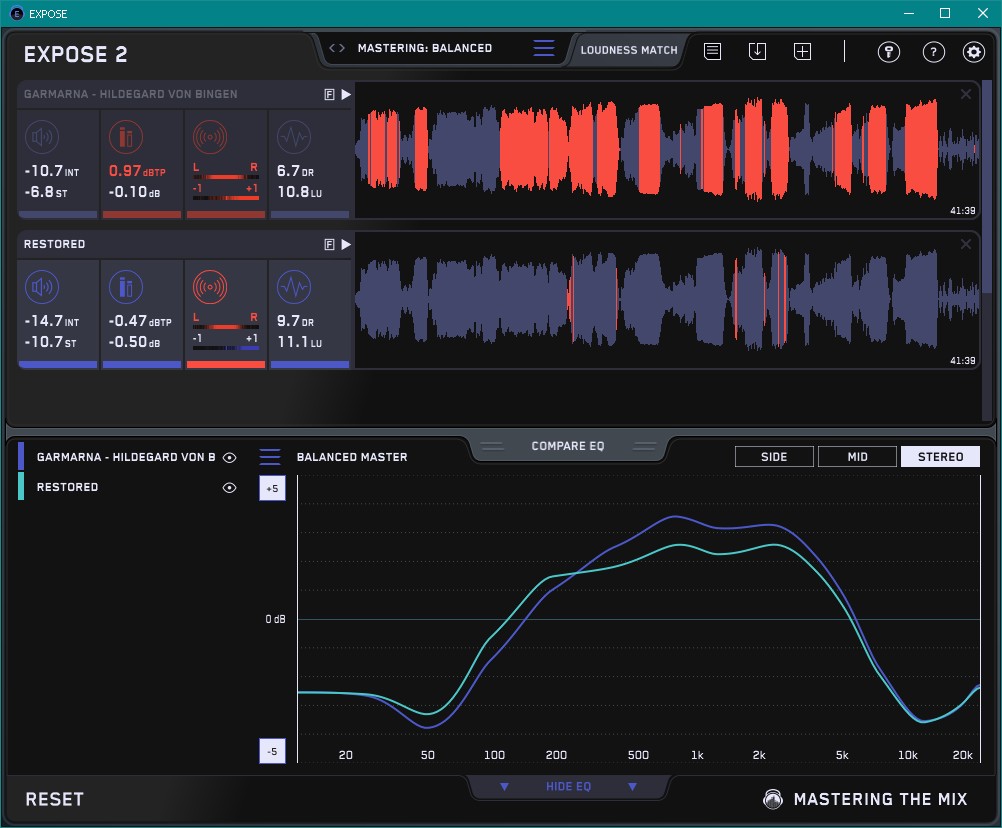This screenshot has width=1002, height=828.
Task: Remove the Restored track with its X
Action: (x=966, y=244)
